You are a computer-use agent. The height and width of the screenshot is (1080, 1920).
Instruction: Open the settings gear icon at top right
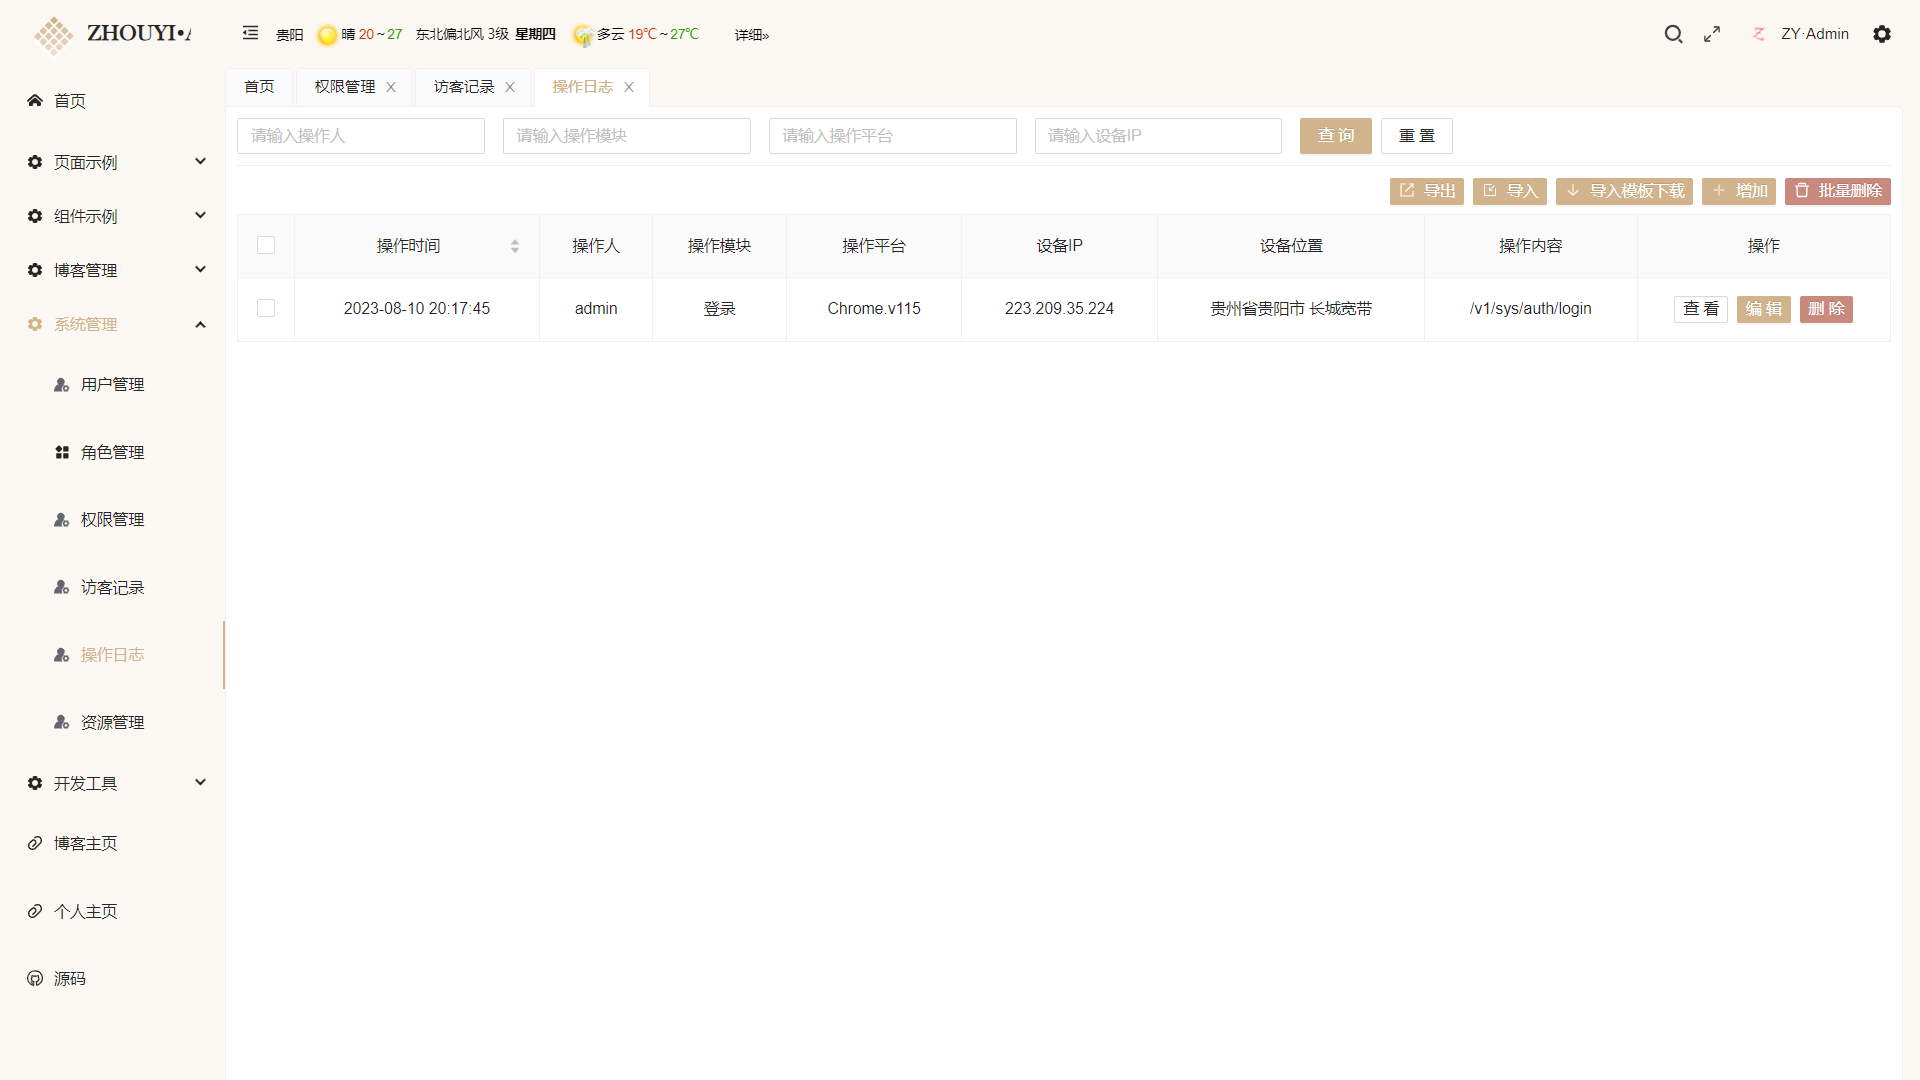1882,34
